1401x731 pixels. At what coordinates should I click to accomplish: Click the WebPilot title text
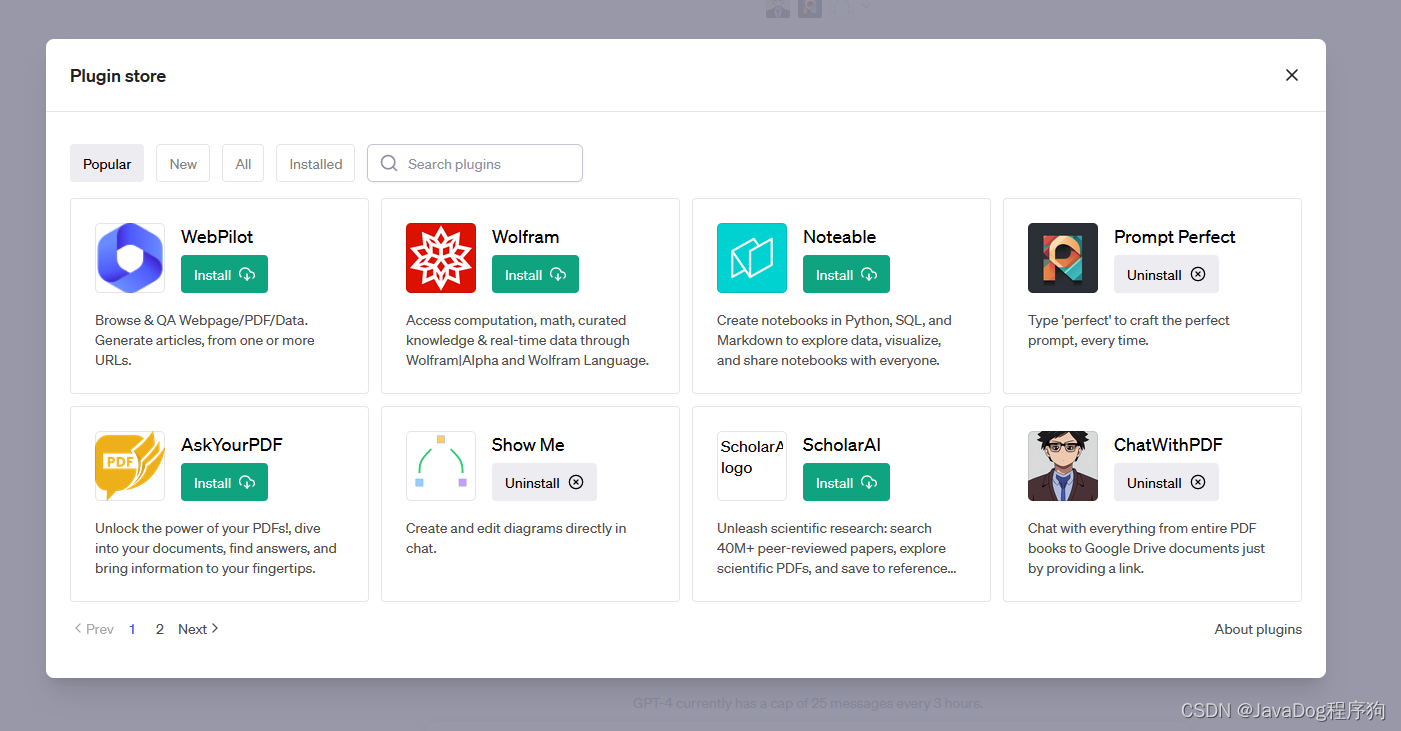pos(217,237)
